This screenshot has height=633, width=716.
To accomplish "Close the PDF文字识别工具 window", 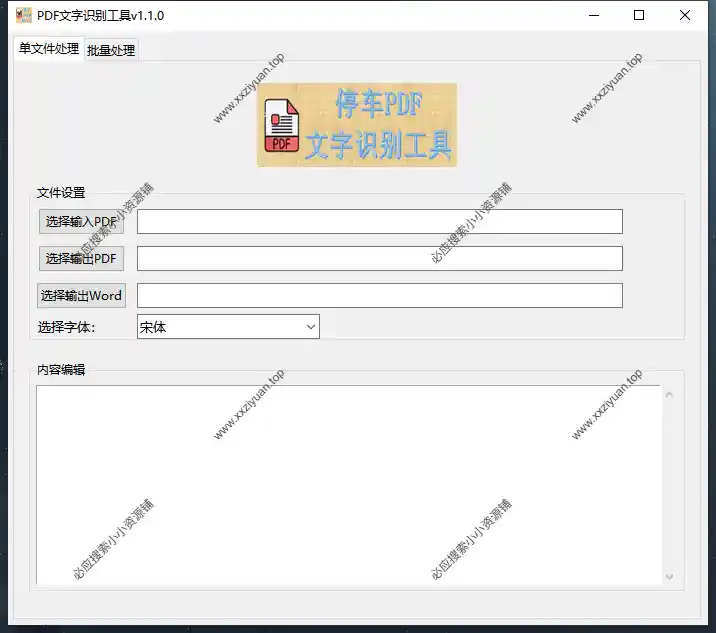I will (x=685, y=15).
